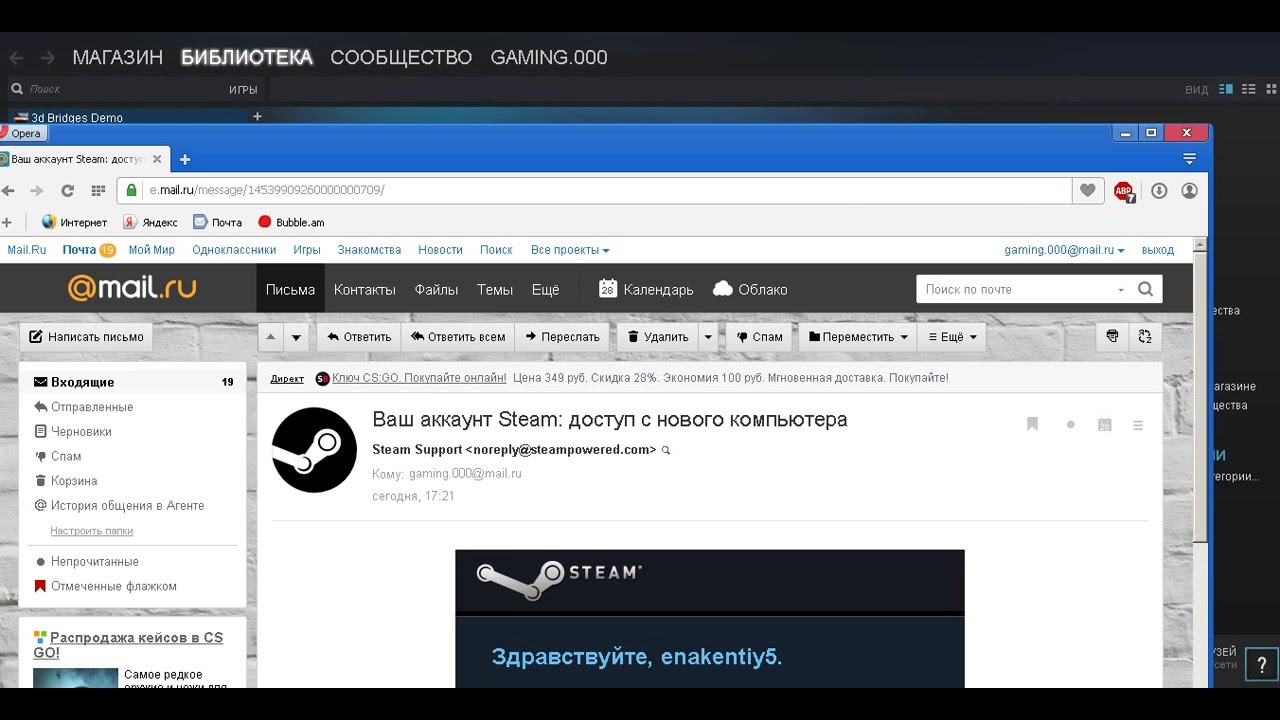The height and width of the screenshot is (720, 1280).
Task: Click Ответить button
Action: click(x=359, y=337)
